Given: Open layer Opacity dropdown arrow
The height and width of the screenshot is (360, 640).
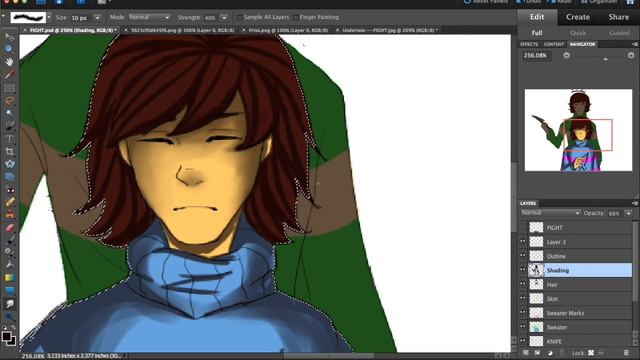Looking at the screenshot, I should 628,213.
